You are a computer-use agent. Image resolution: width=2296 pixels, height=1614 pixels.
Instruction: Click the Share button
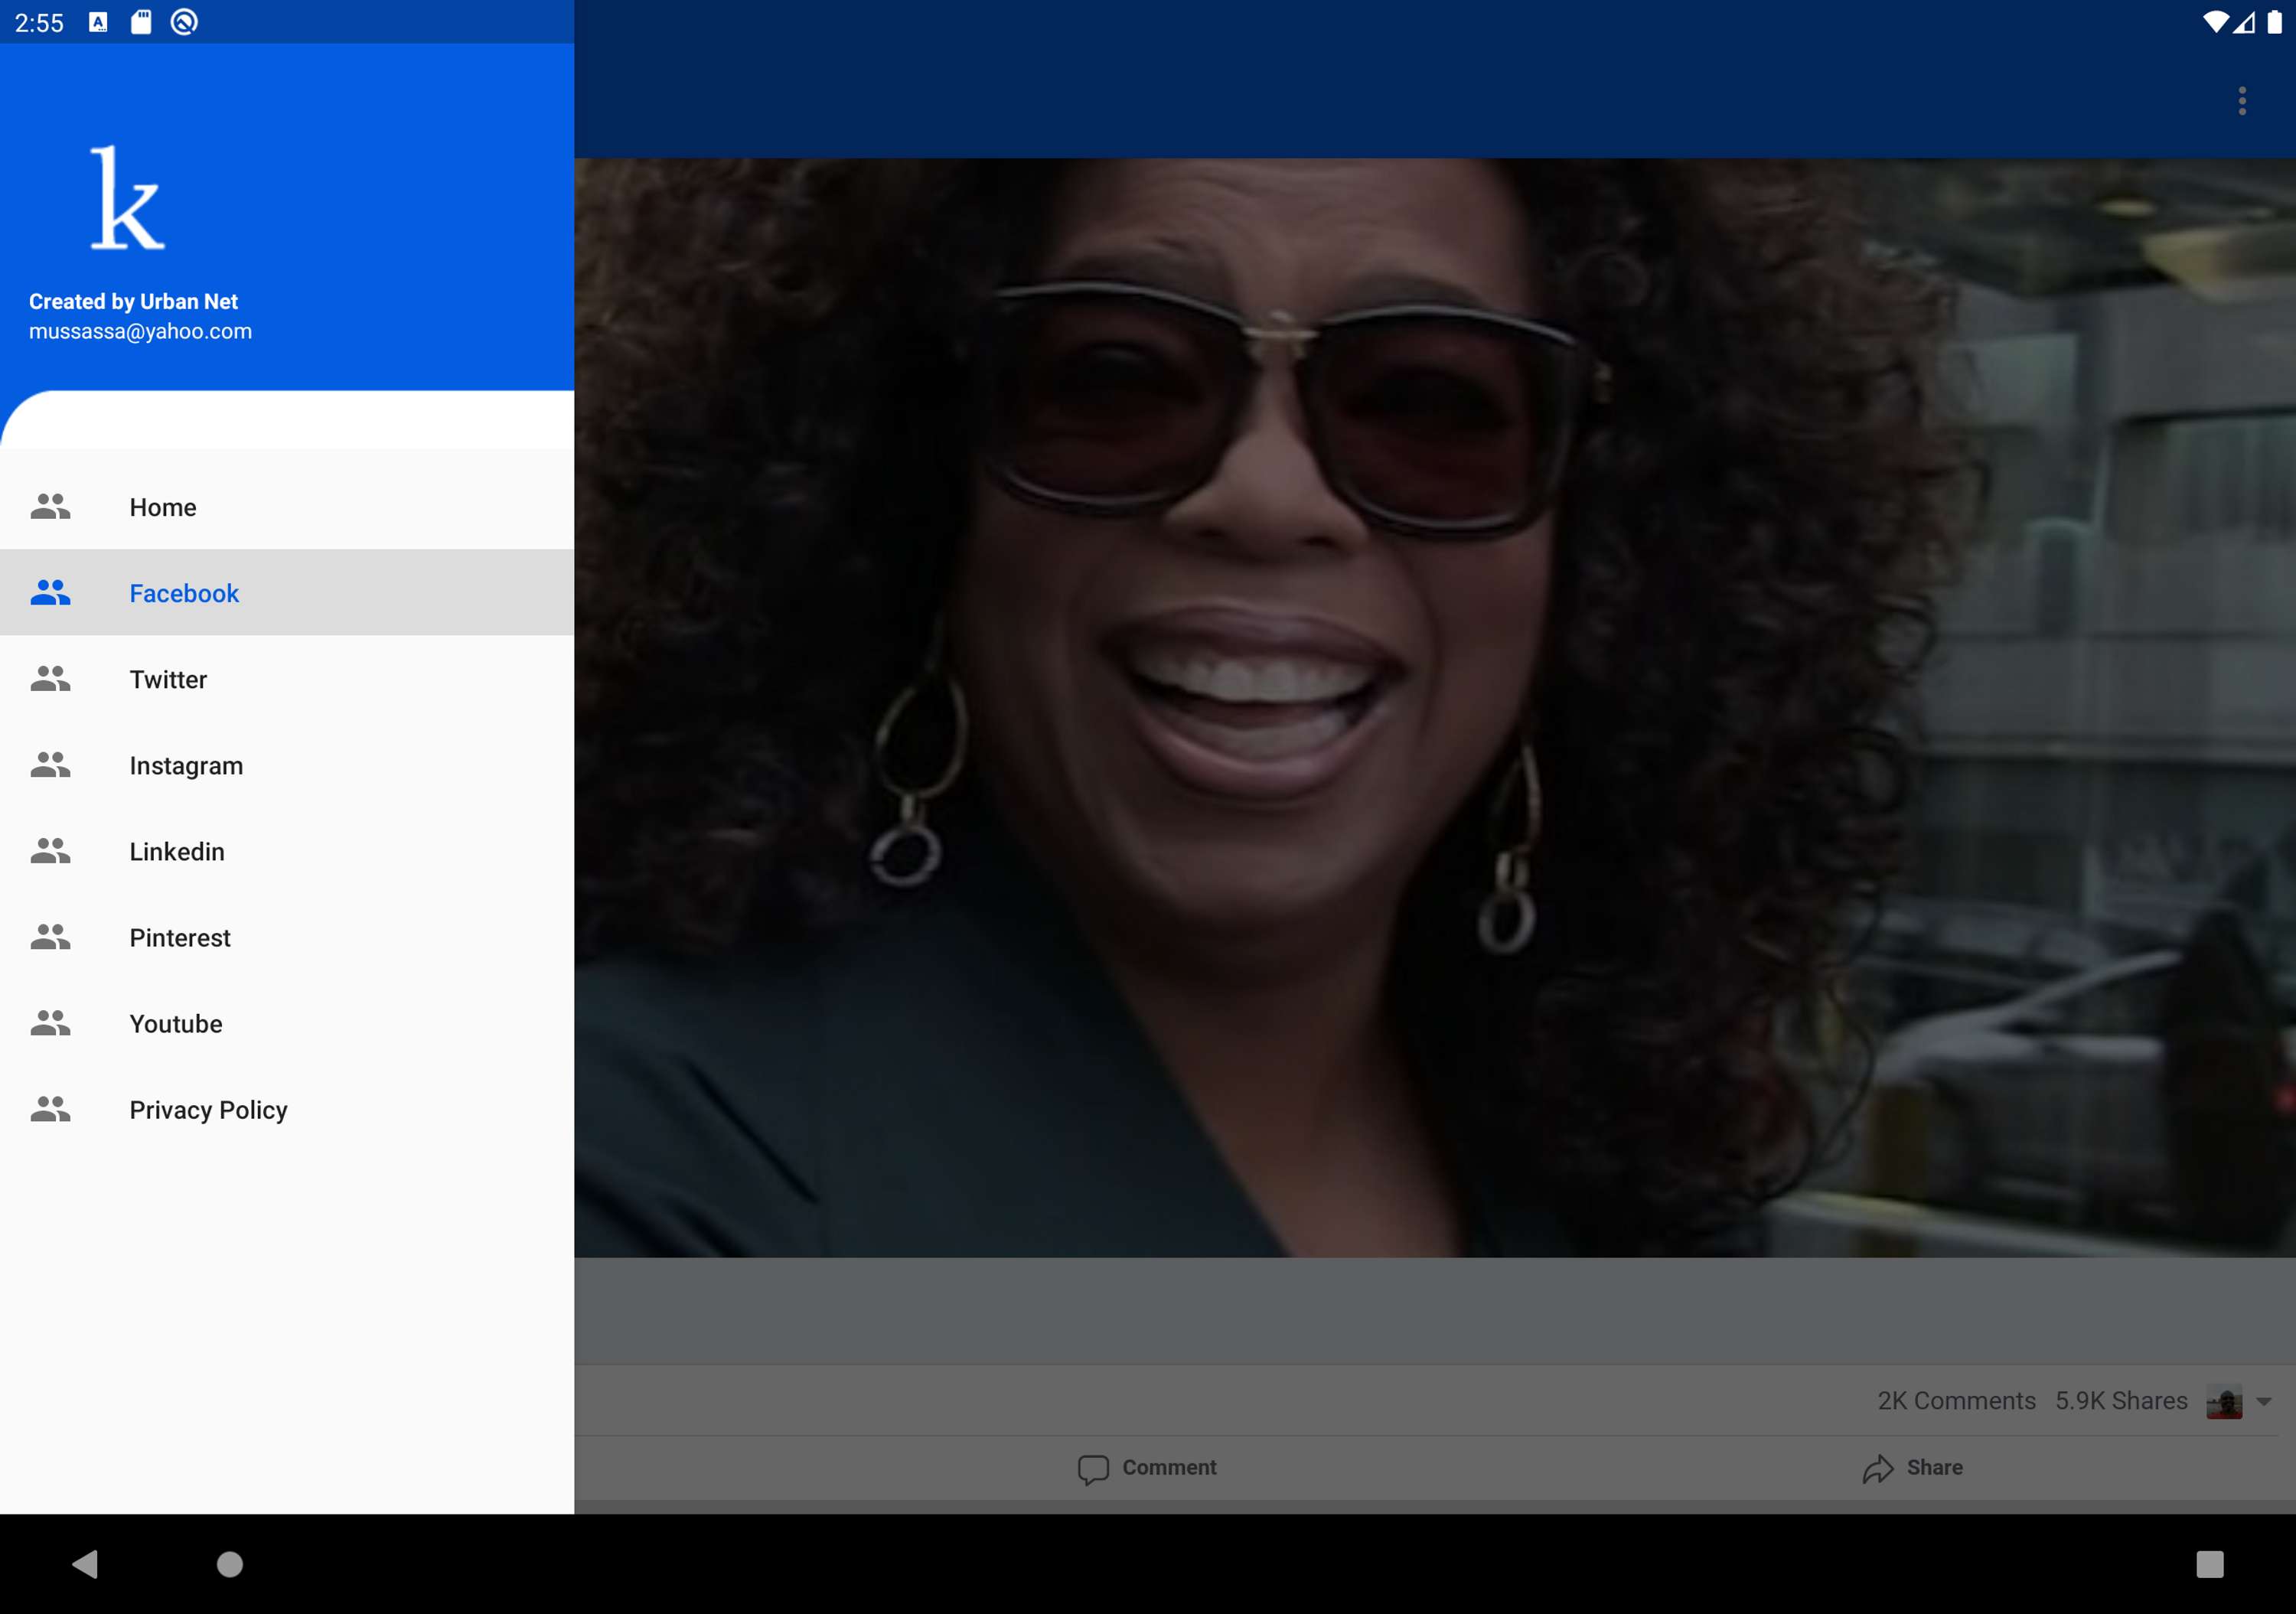point(1912,1467)
